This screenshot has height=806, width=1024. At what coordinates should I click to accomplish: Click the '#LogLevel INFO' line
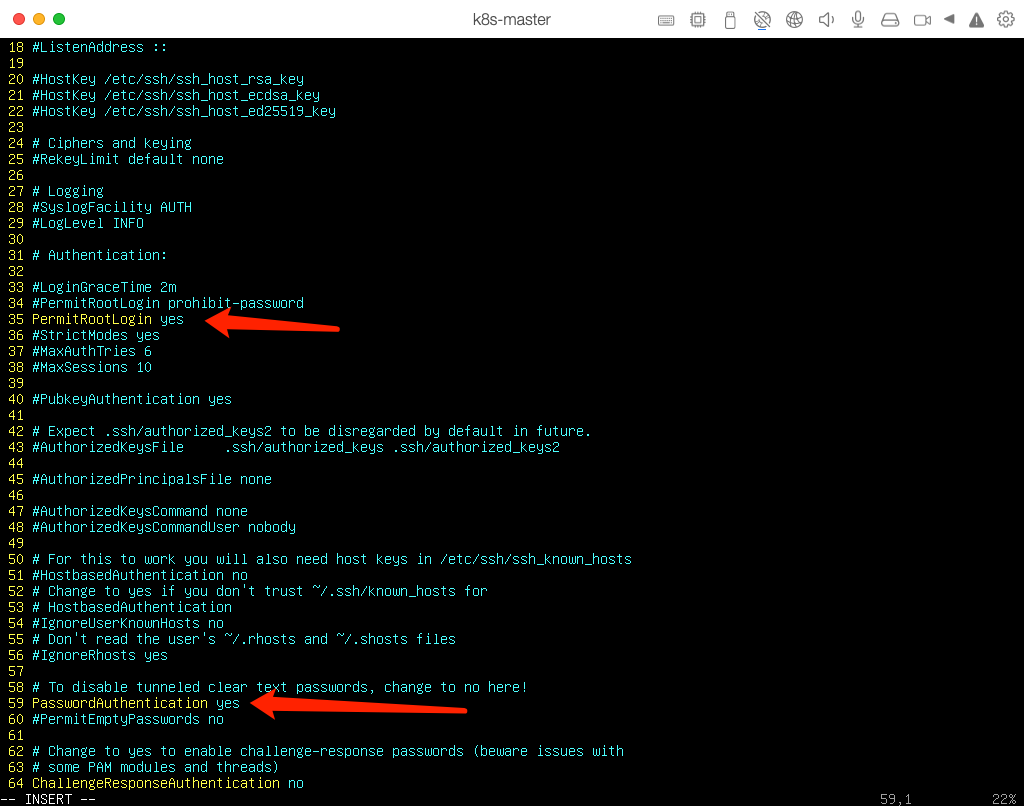[88, 223]
